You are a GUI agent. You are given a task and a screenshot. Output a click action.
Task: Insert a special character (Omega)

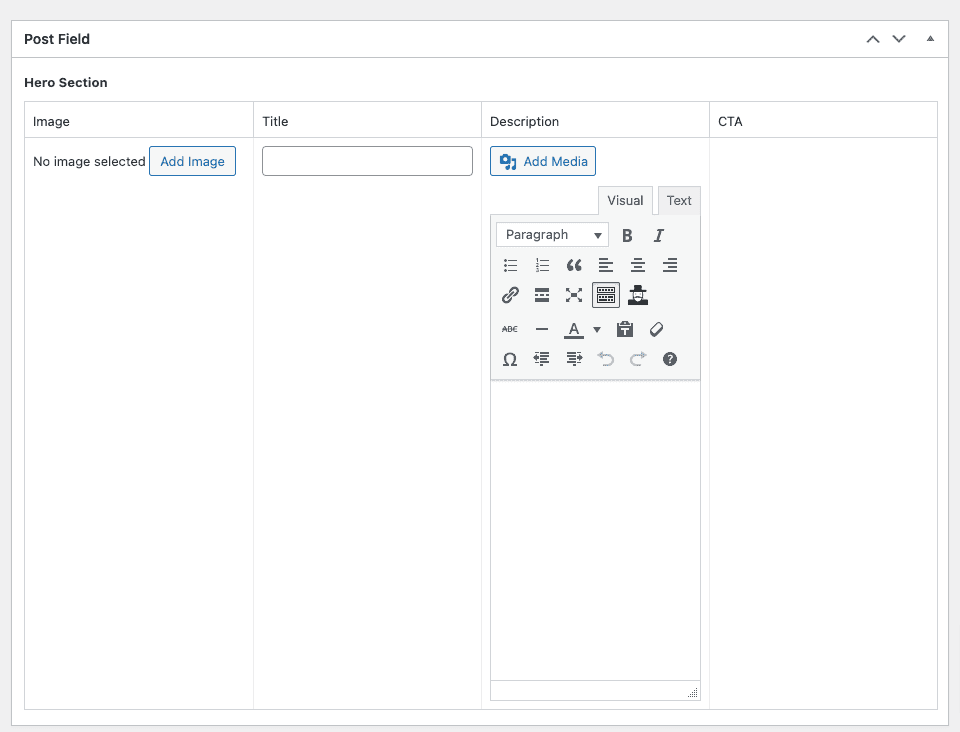pyautogui.click(x=510, y=359)
